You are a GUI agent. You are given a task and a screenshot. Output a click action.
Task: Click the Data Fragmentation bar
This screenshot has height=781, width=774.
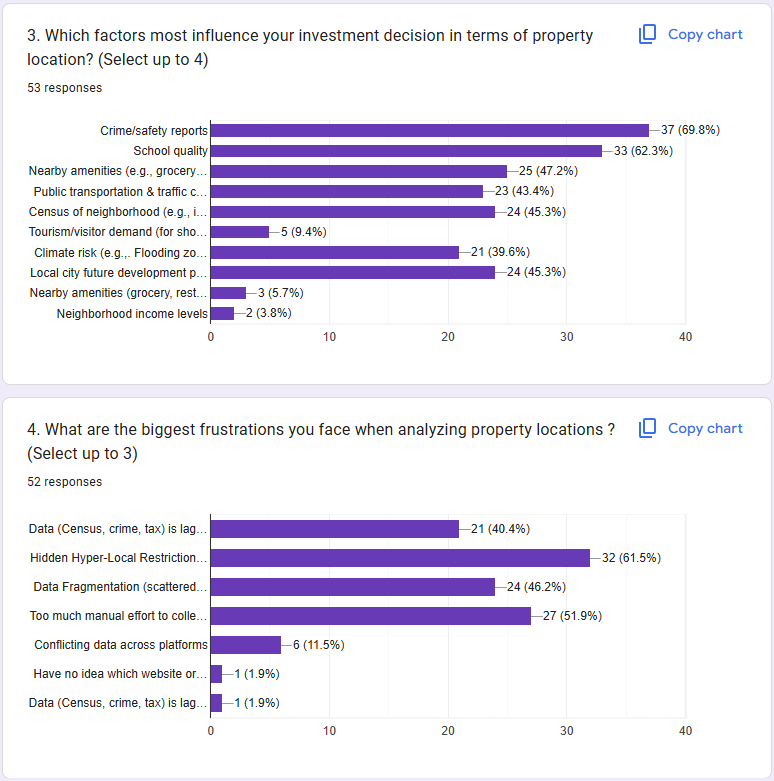click(x=353, y=587)
